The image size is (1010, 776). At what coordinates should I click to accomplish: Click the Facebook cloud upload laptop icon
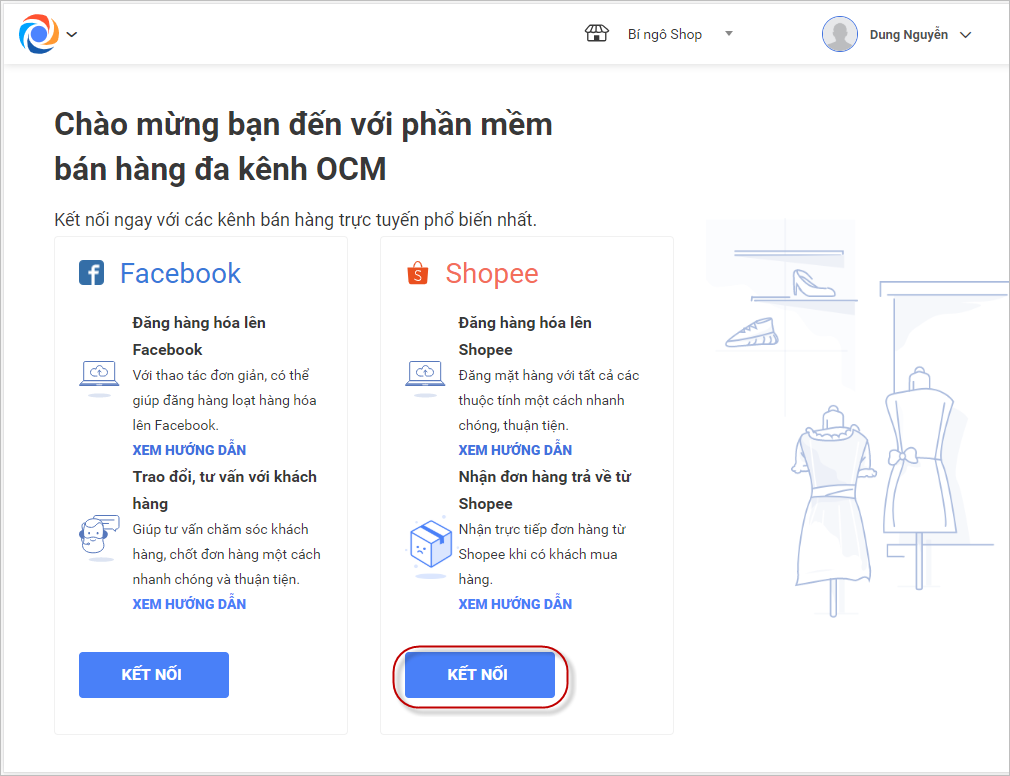98,375
